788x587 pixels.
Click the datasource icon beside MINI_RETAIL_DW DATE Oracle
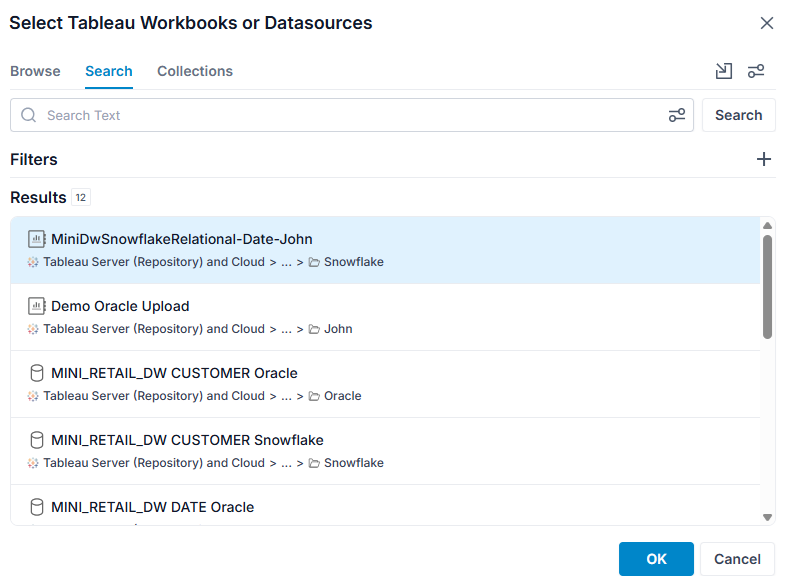[37, 507]
